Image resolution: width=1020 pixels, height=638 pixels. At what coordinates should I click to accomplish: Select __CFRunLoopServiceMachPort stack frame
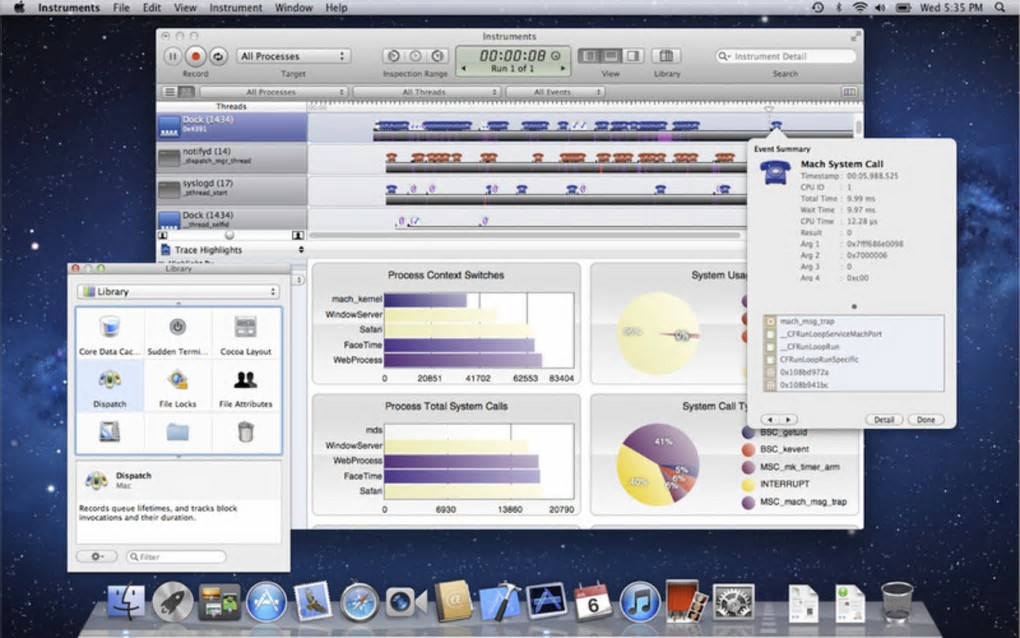853,334
